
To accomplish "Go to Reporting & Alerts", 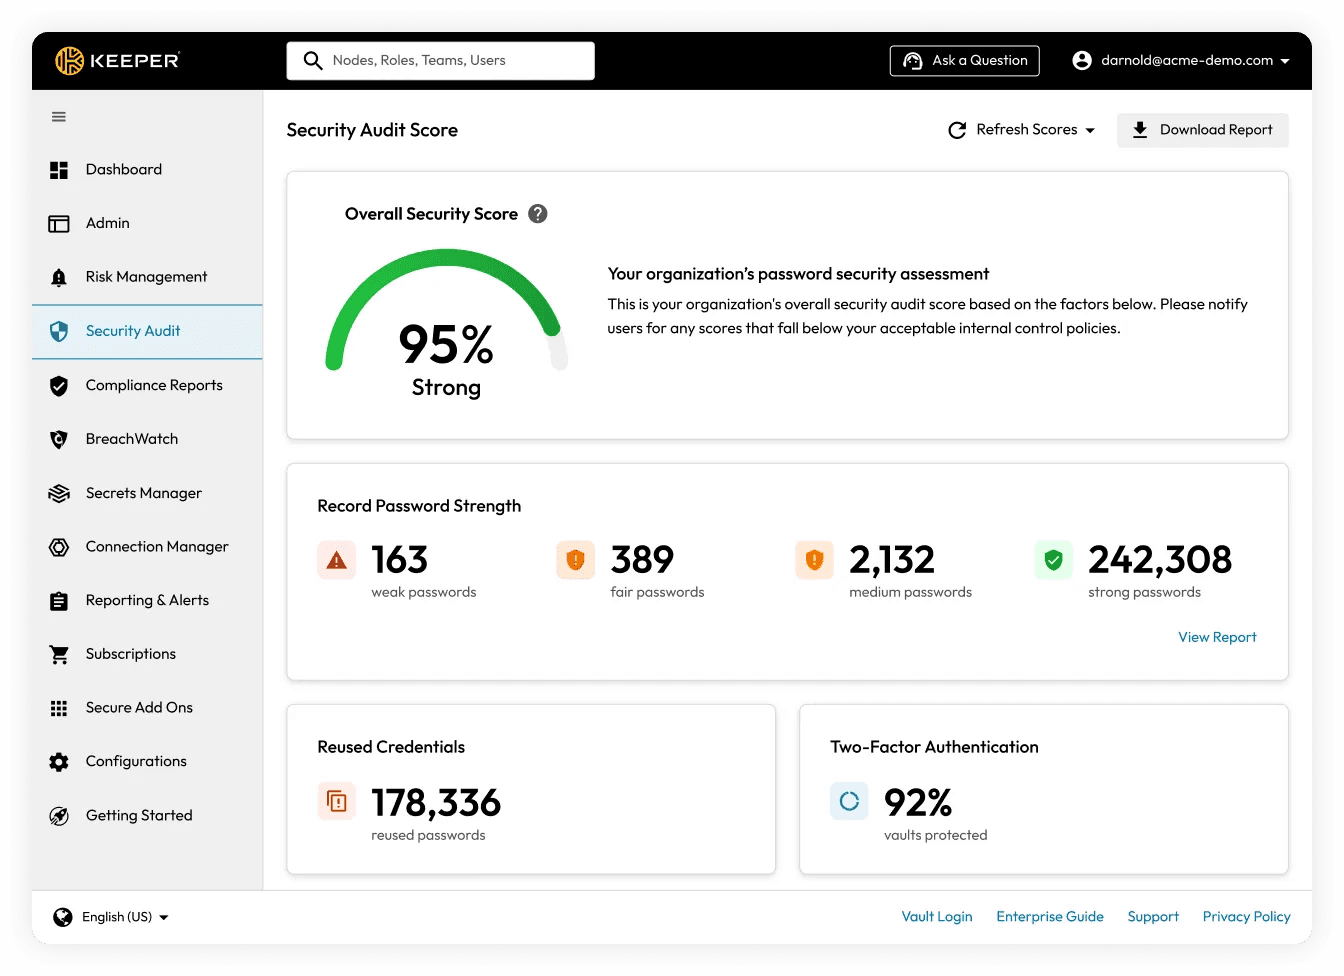I will 147,601.
